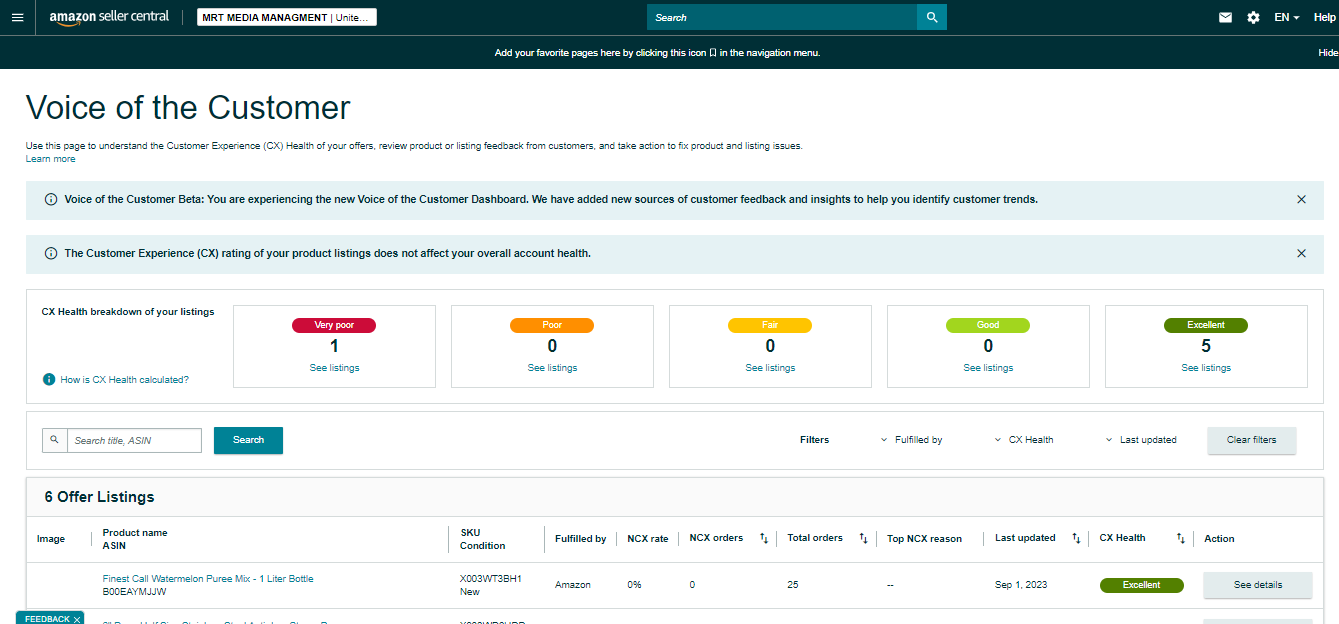The width and height of the screenshot is (1339, 624).
Task: Sort by CX Health column arrows
Action: tap(1180, 538)
